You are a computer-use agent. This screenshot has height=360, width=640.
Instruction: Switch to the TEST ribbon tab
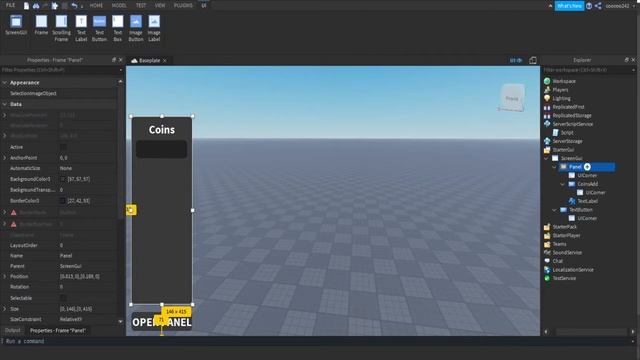point(141,5)
